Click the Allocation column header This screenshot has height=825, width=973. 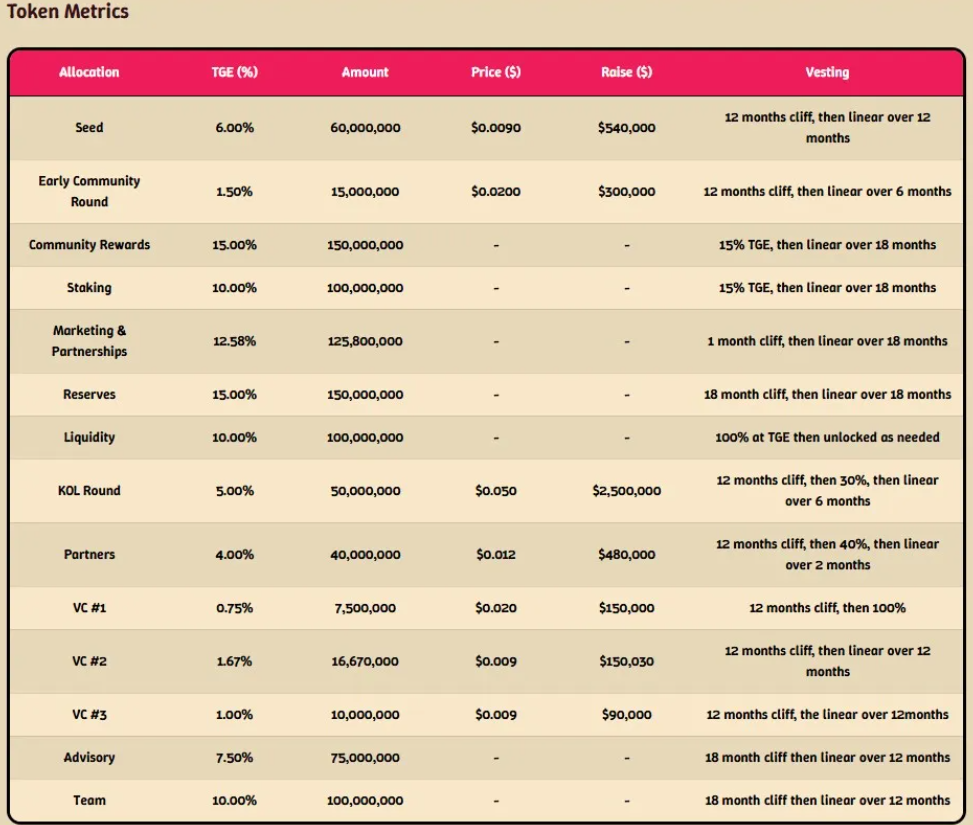point(89,72)
